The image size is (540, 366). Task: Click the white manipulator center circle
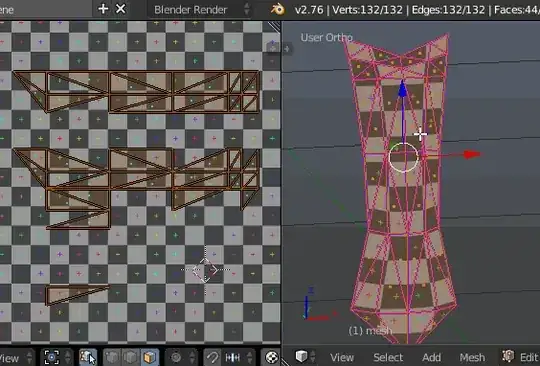[x=404, y=157]
